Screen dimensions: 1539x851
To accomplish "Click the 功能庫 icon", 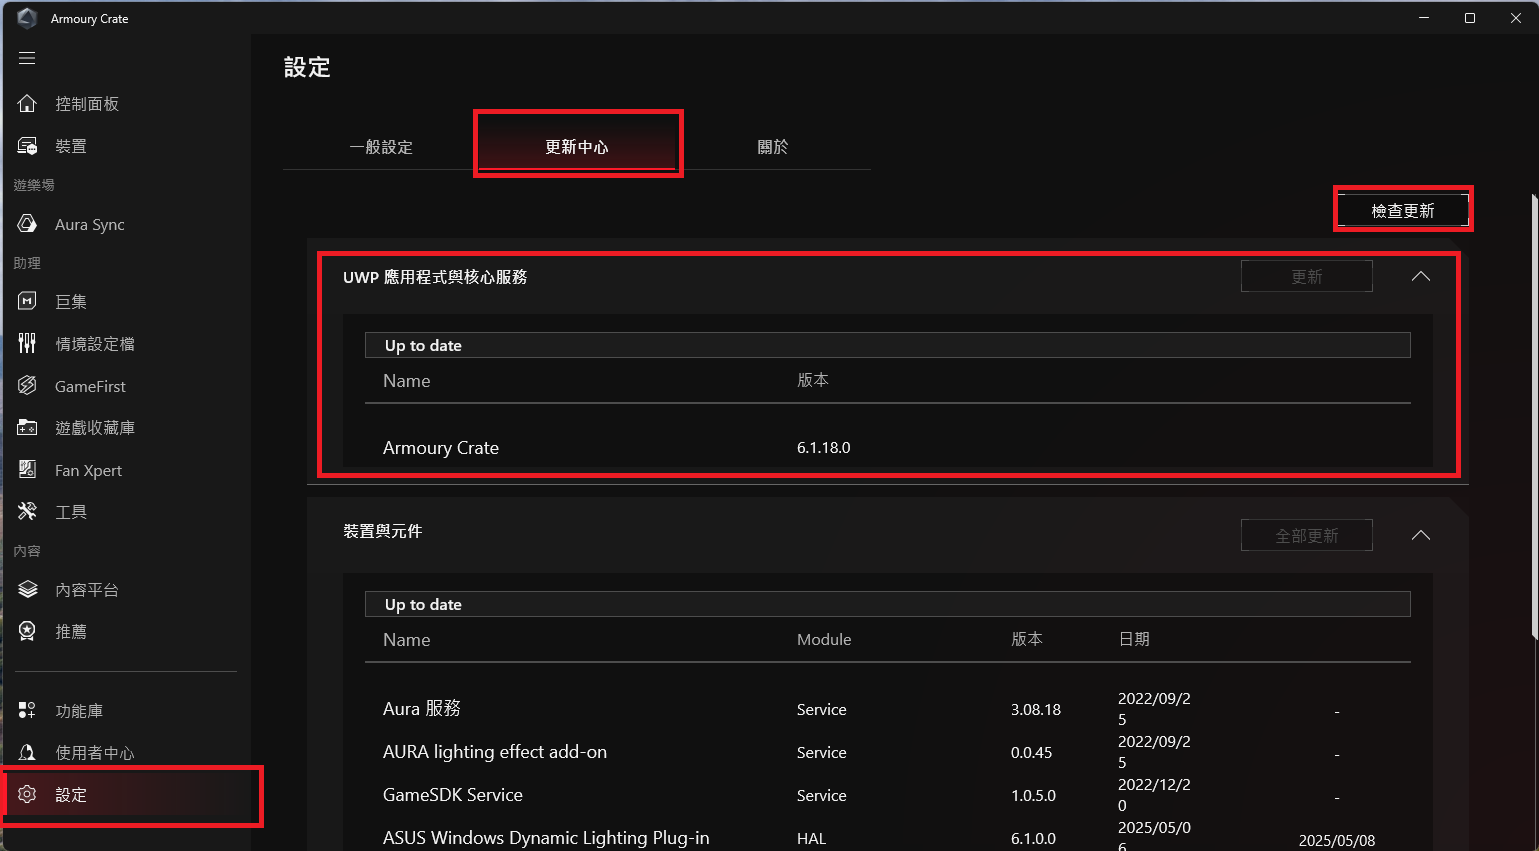I will click(27, 710).
